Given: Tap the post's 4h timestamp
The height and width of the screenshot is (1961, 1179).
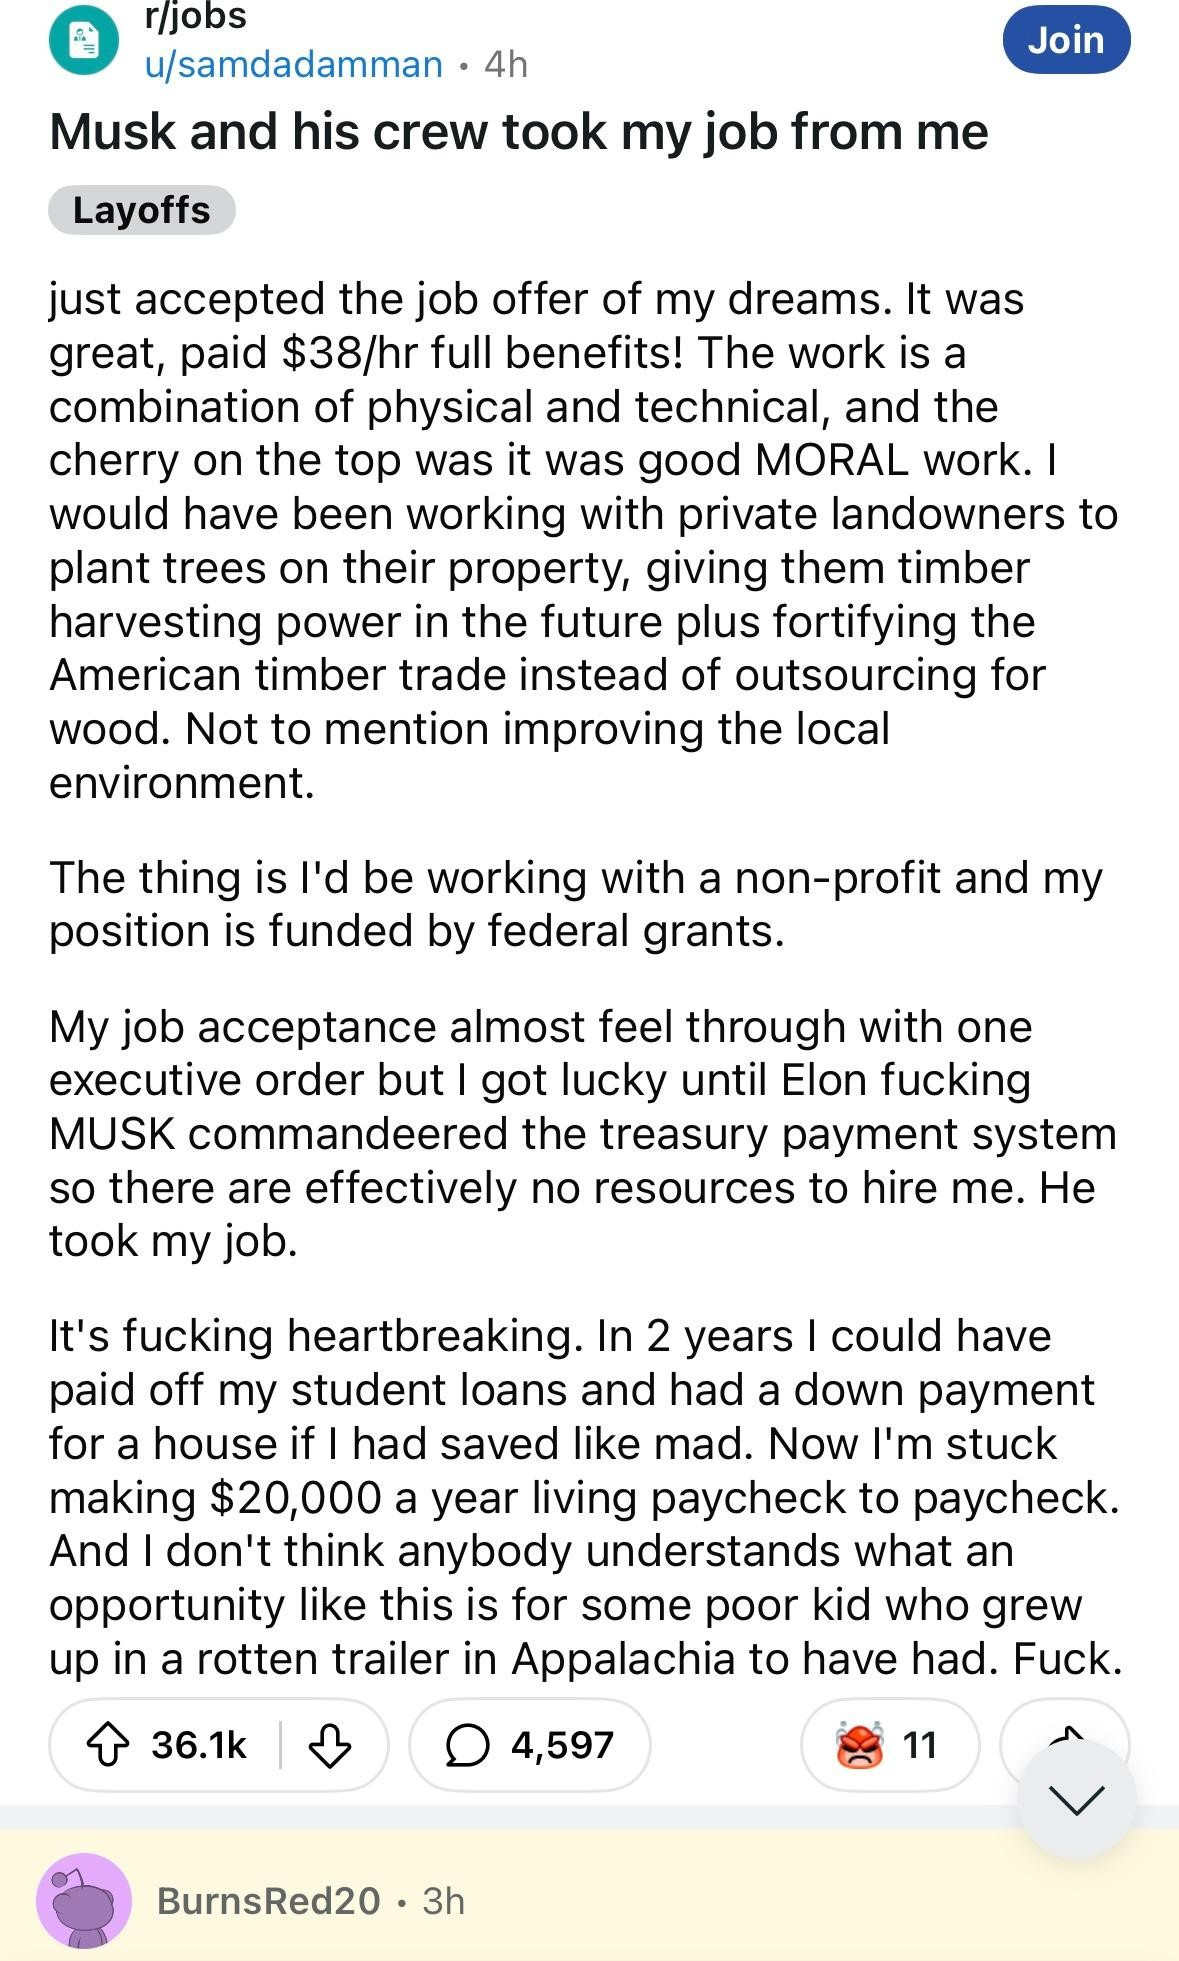Looking at the screenshot, I should pyautogui.click(x=505, y=64).
